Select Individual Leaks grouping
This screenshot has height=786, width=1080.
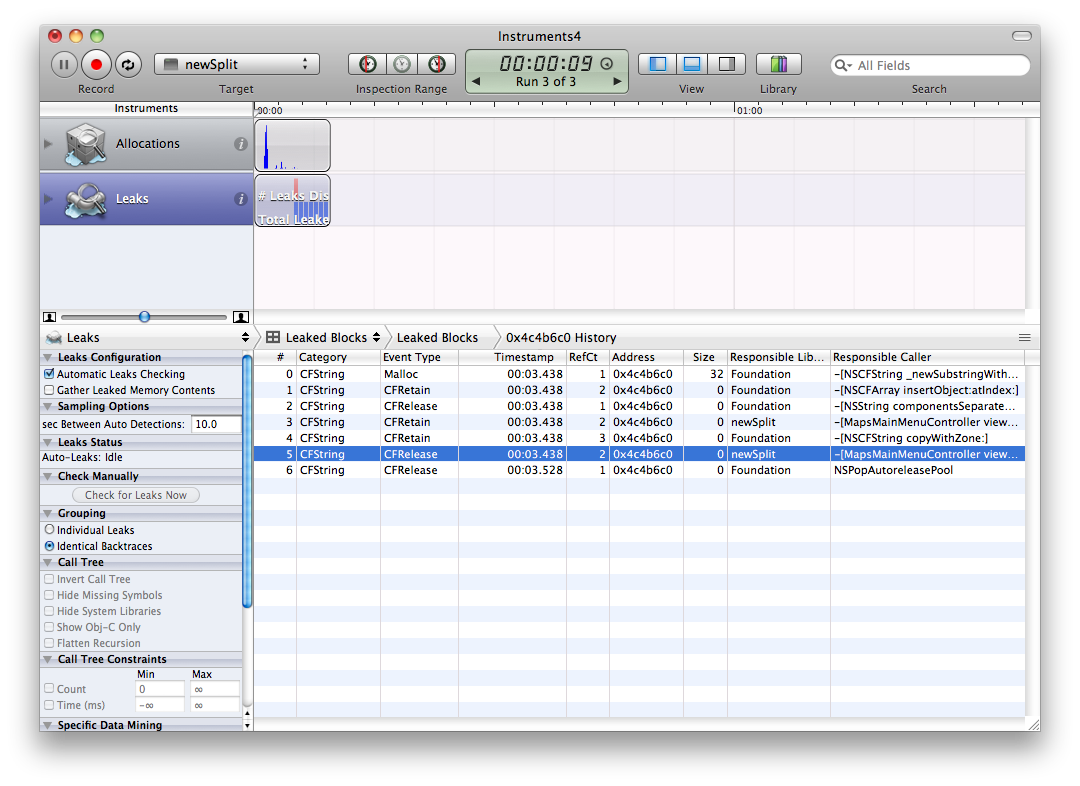50,530
